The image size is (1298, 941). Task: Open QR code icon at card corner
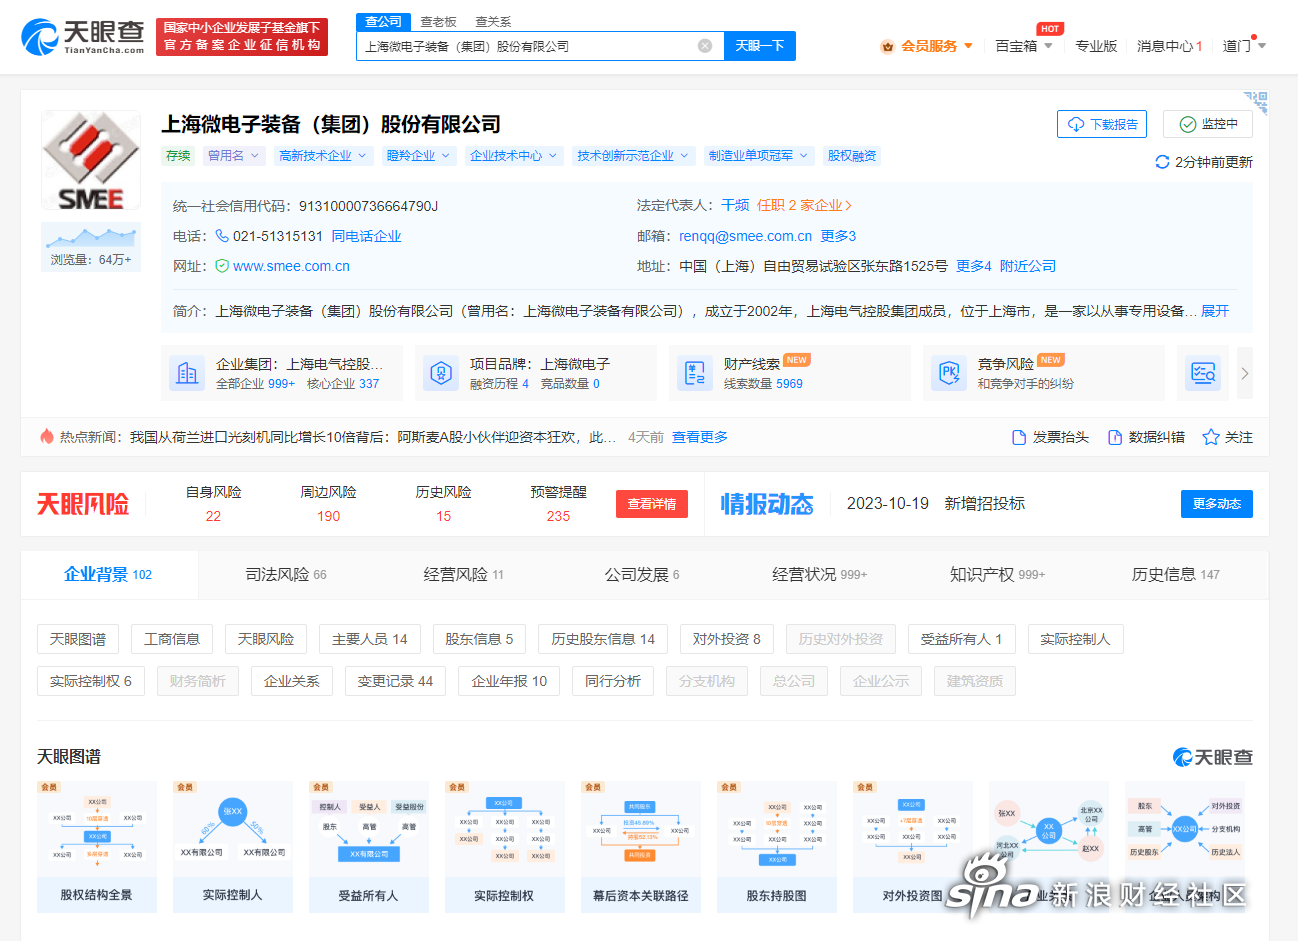[1256, 103]
